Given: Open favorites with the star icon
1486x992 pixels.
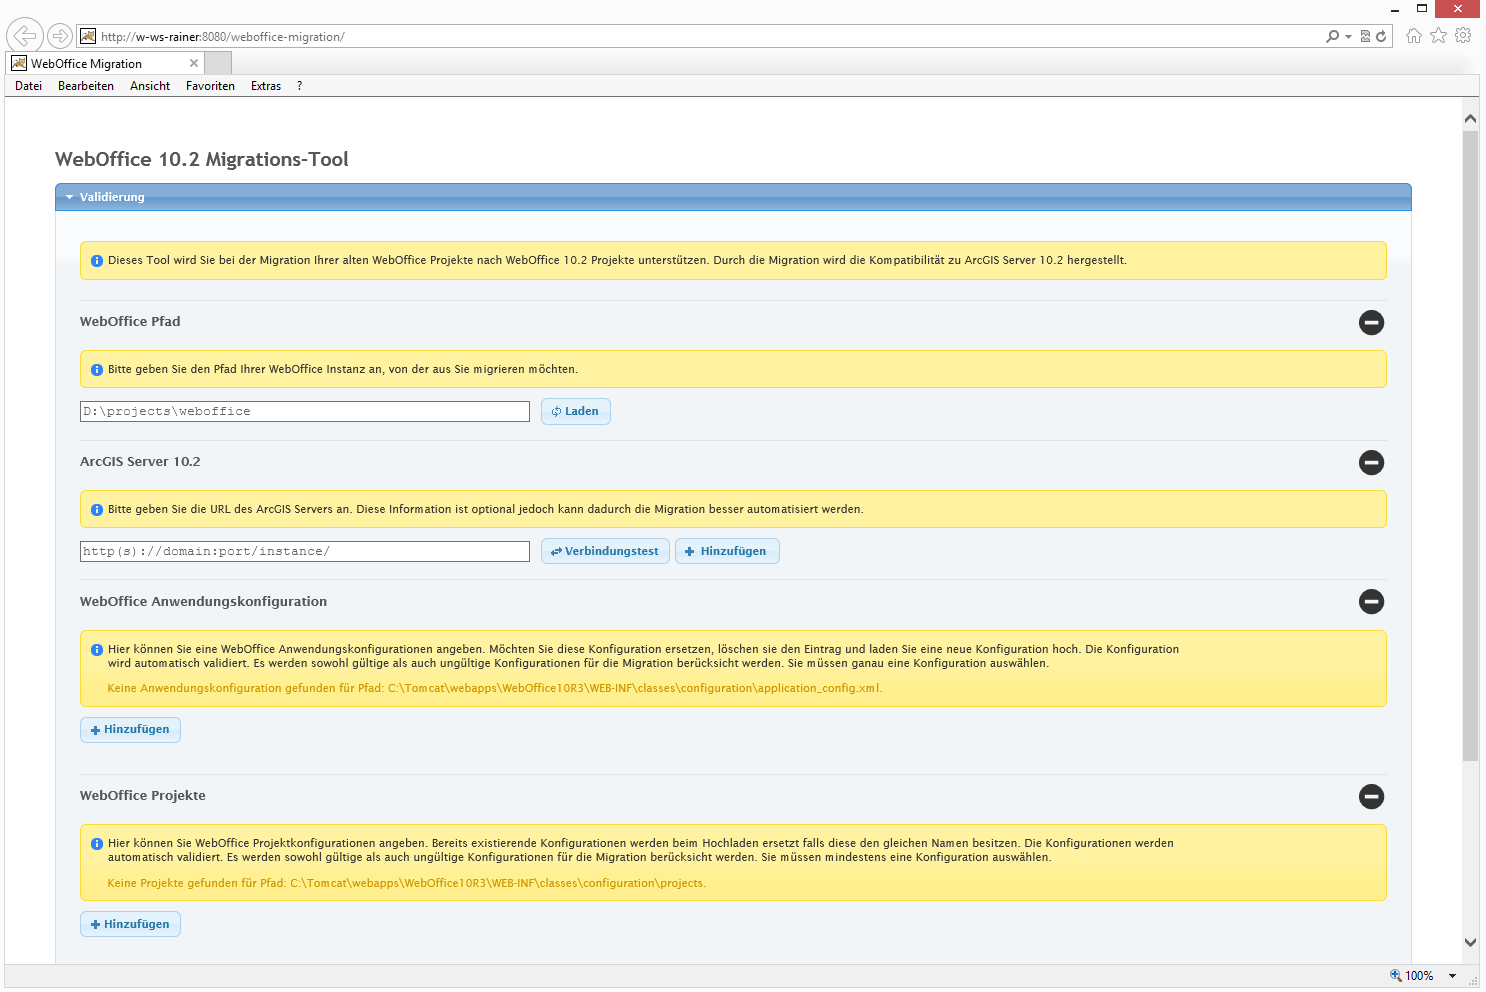Looking at the screenshot, I should pos(1439,35).
